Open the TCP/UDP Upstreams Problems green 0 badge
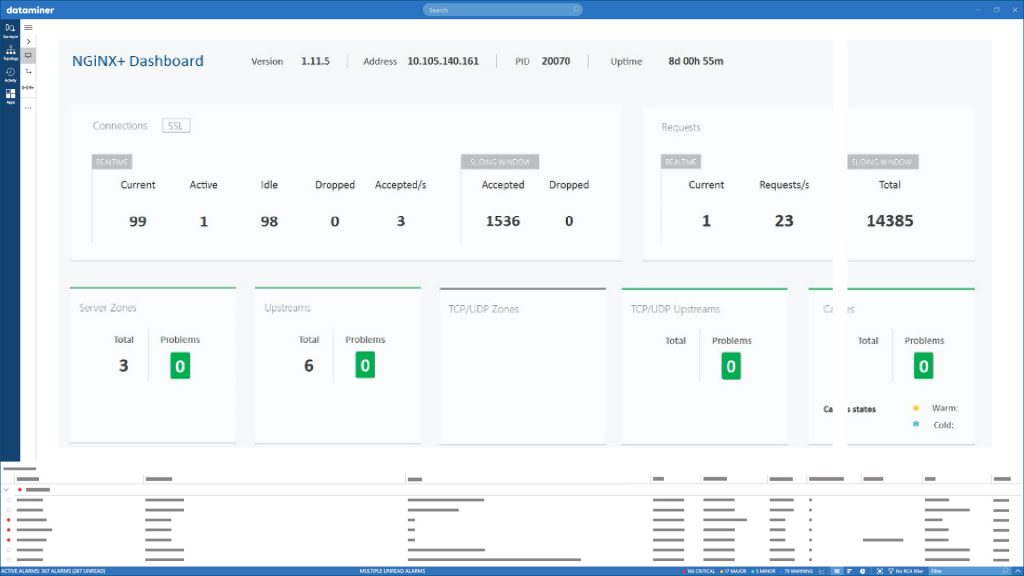 pyautogui.click(x=731, y=366)
